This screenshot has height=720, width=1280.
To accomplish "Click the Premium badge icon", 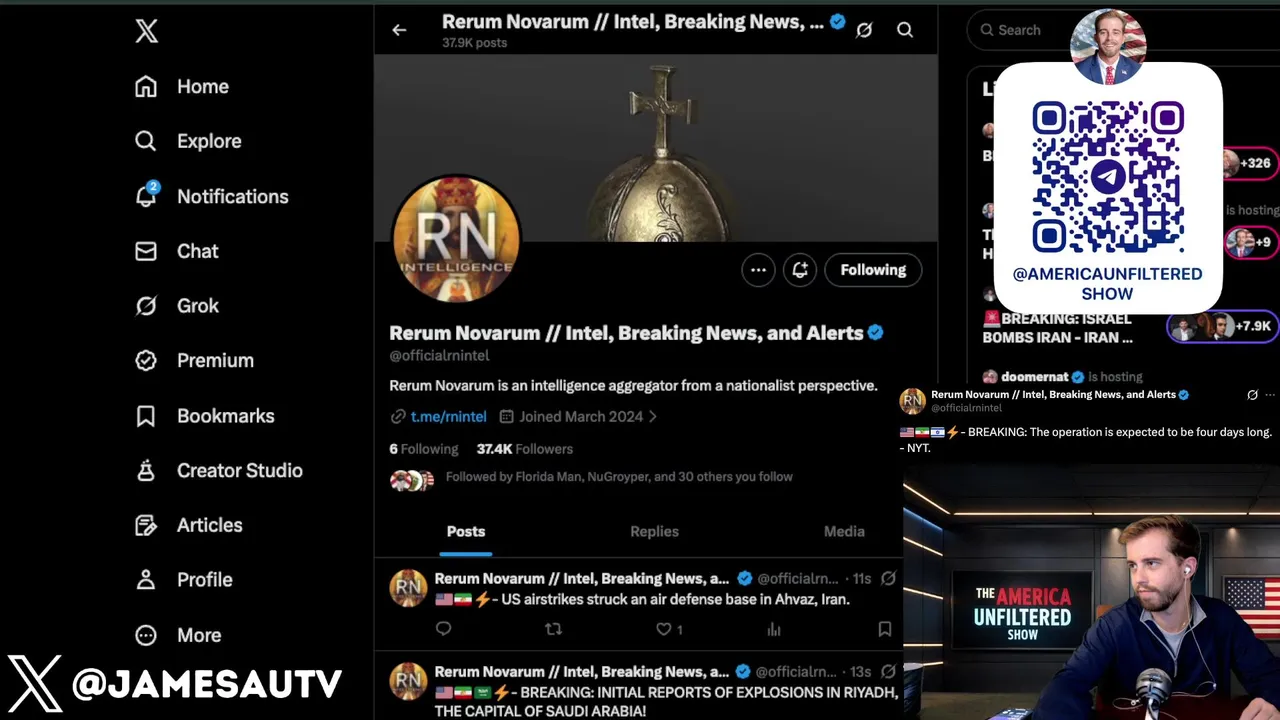I will click(146, 360).
